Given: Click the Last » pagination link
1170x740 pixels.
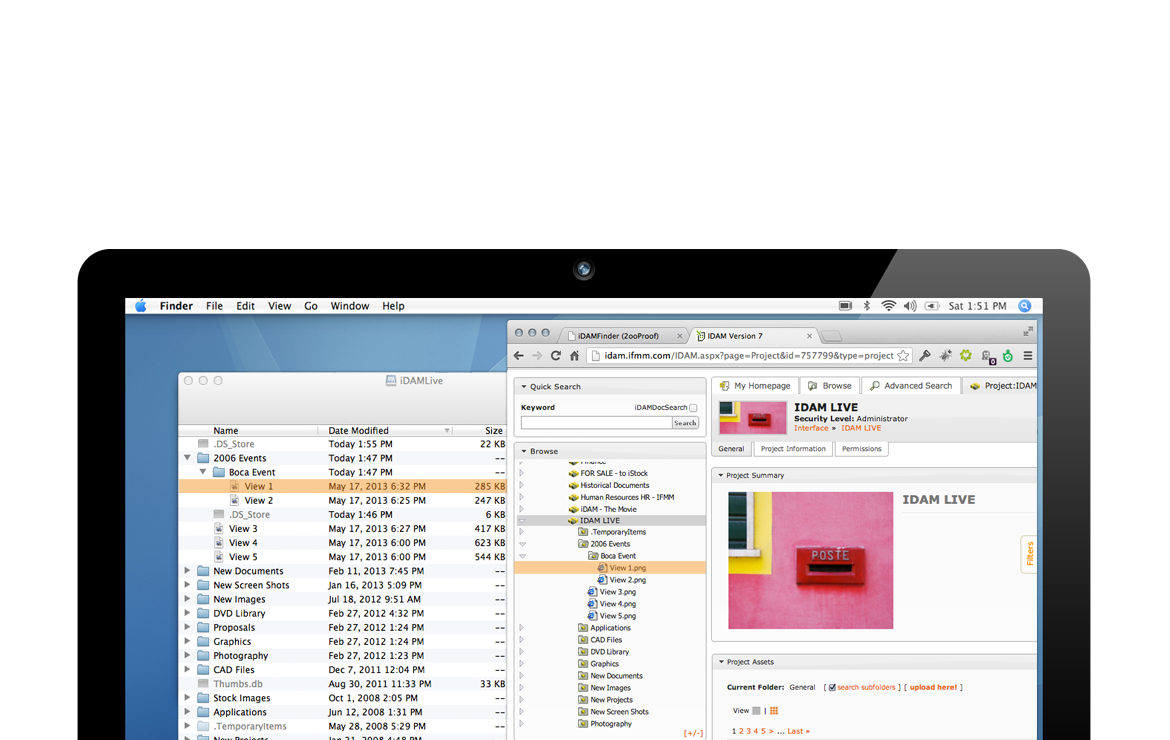Looking at the screenshot, I should (798, 732).
